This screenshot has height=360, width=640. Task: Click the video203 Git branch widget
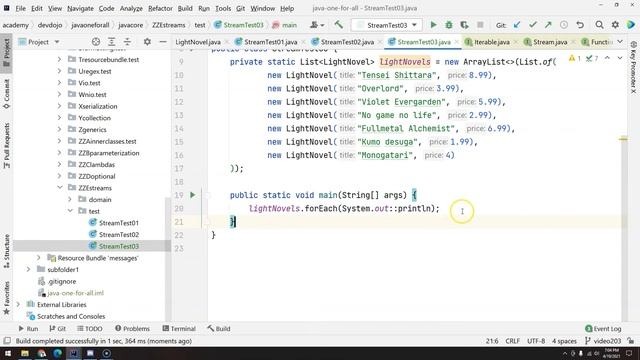point(603,341)
